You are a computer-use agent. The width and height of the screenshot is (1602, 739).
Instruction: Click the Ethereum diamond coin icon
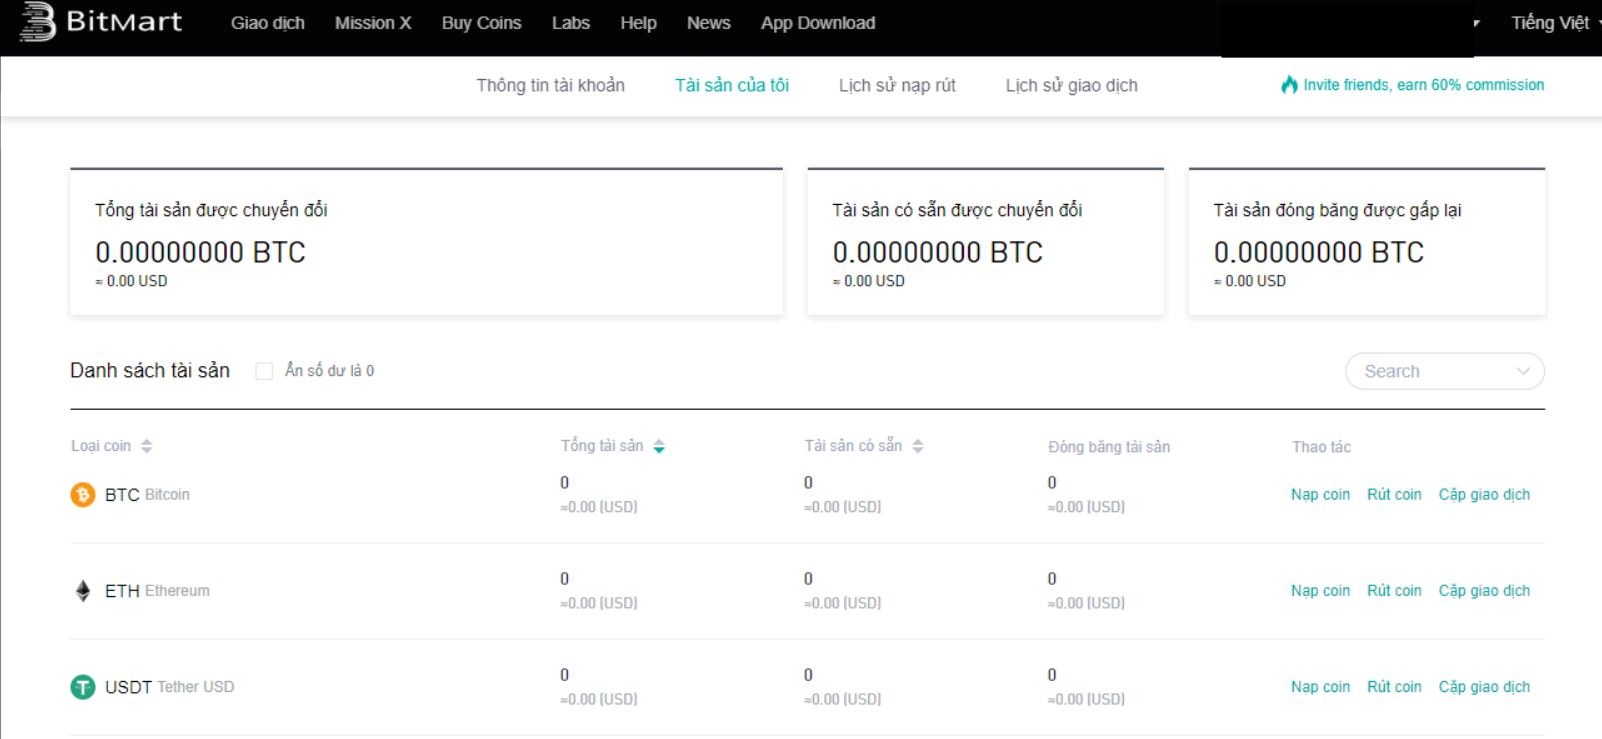83,591
